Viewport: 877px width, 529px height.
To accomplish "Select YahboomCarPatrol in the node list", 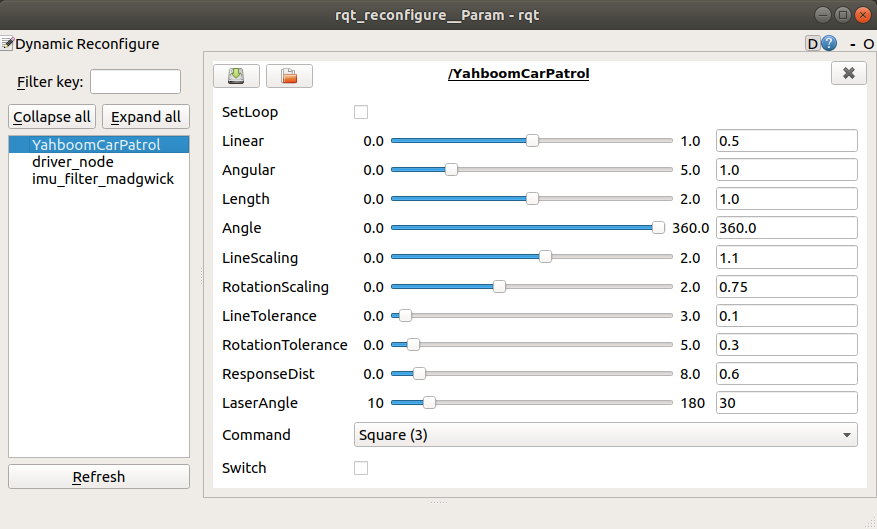I will (99, 144).
